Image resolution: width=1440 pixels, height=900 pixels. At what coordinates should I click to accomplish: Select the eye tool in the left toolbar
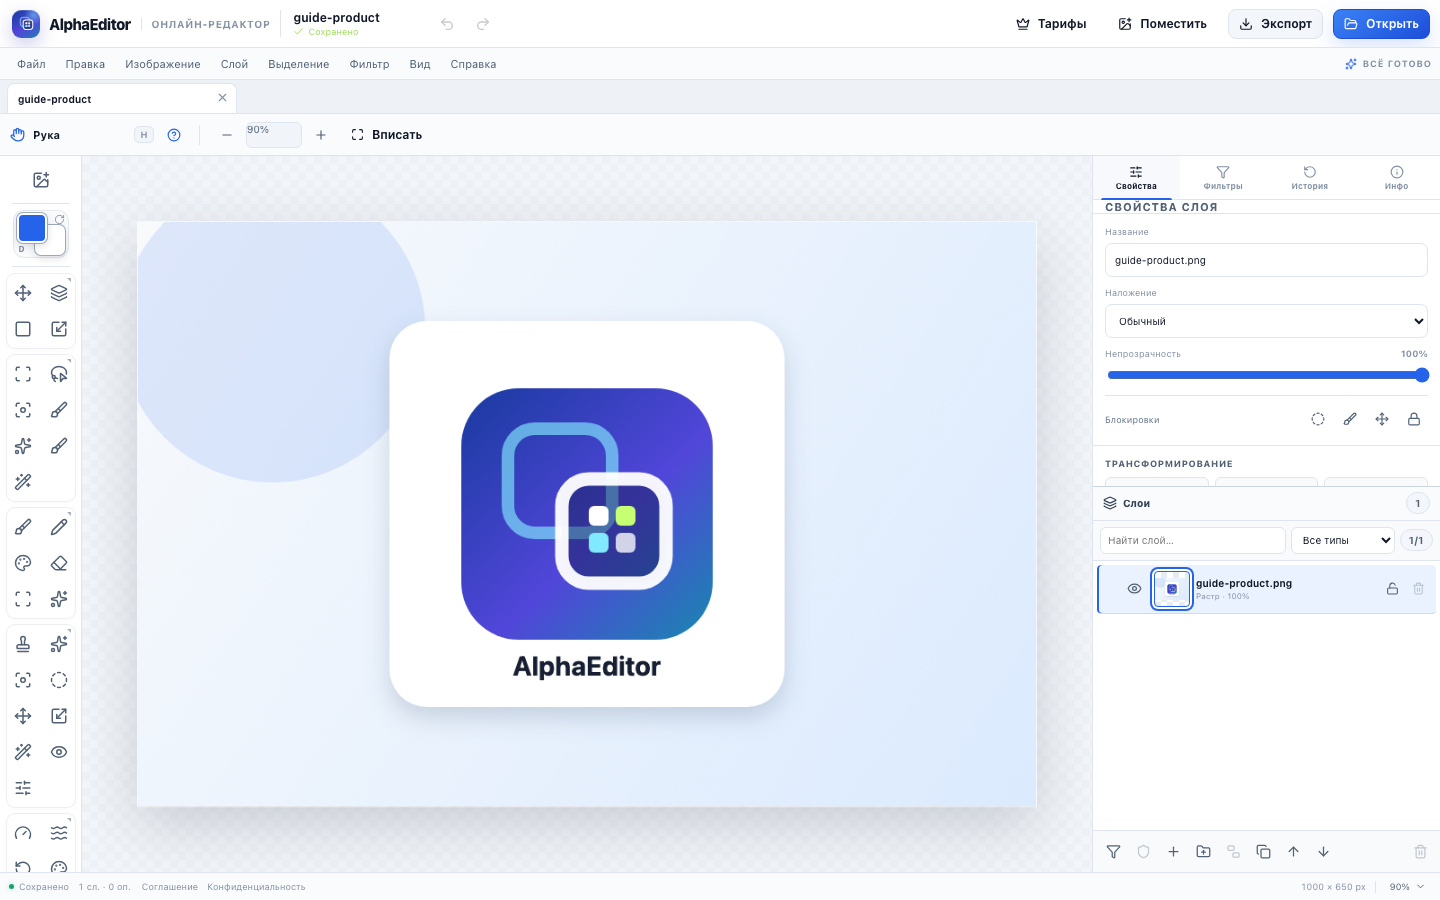(x=59, y=752)
